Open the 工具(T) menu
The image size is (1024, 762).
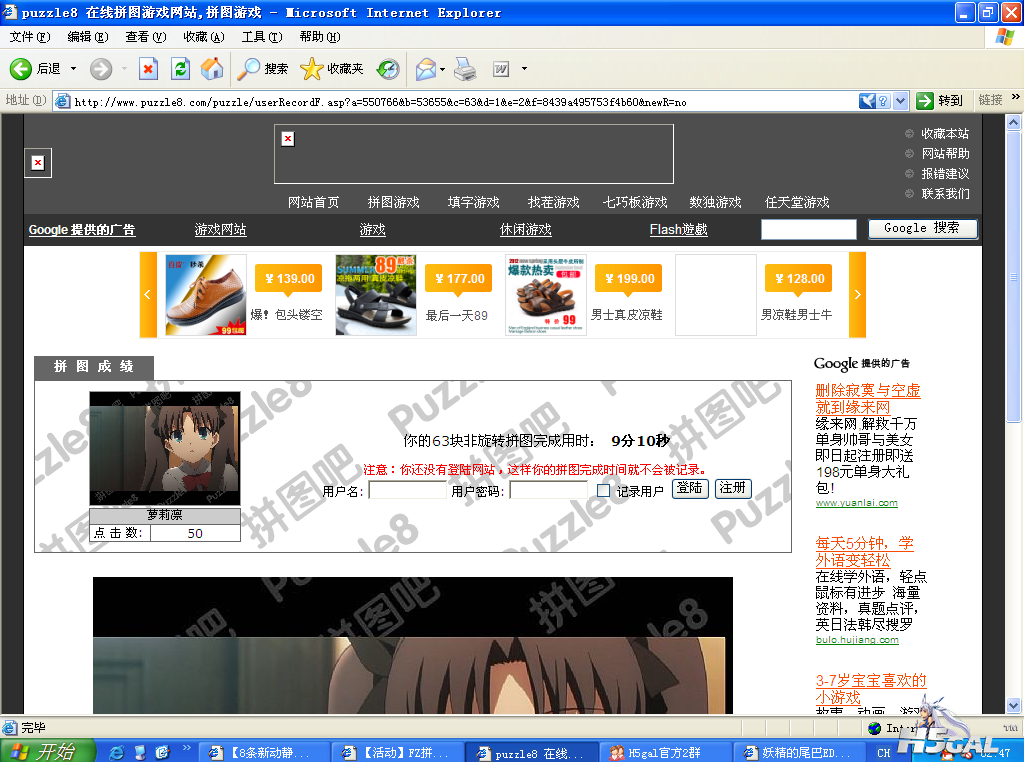point(261,37)
